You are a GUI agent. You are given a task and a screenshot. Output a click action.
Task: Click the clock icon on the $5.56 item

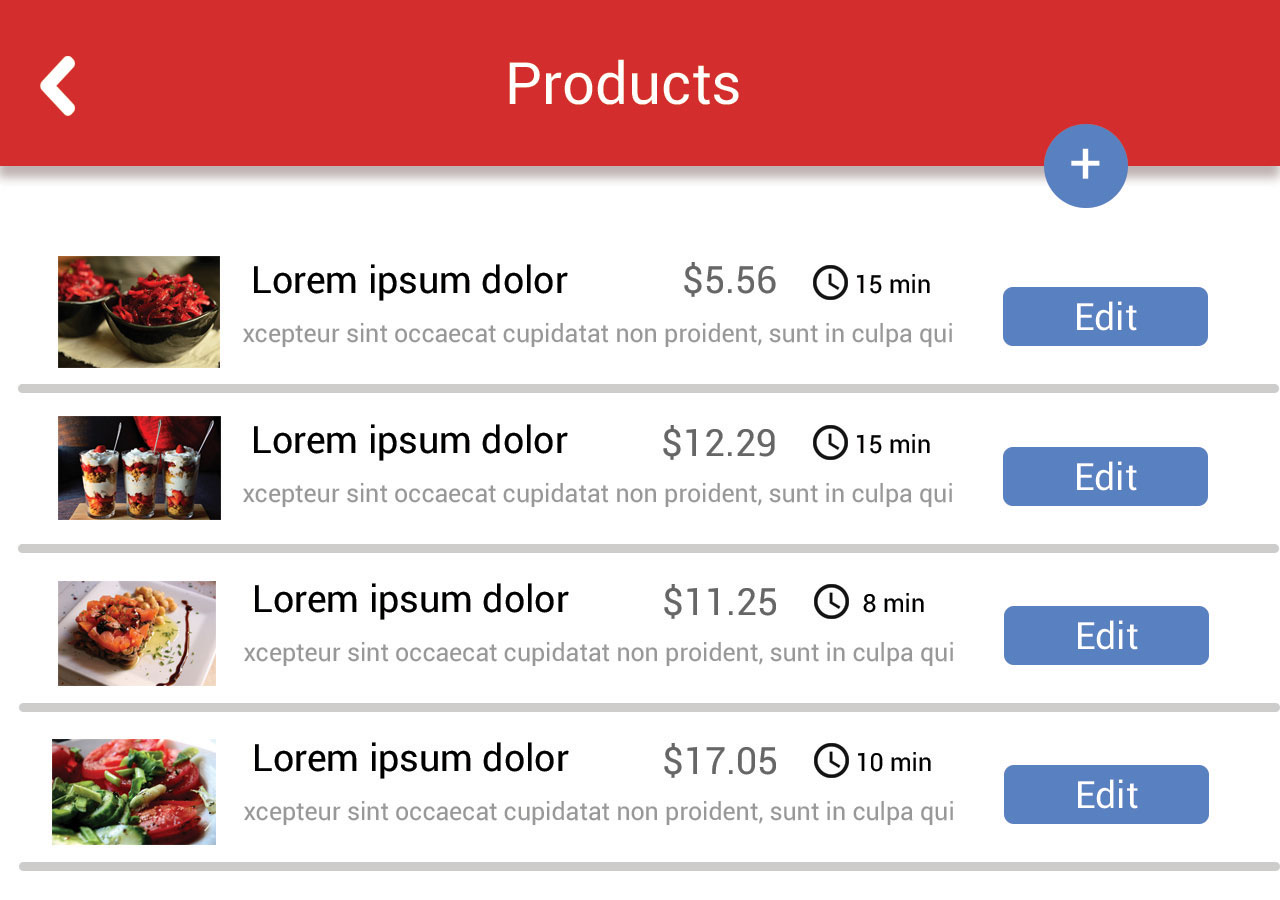point(830,283)
